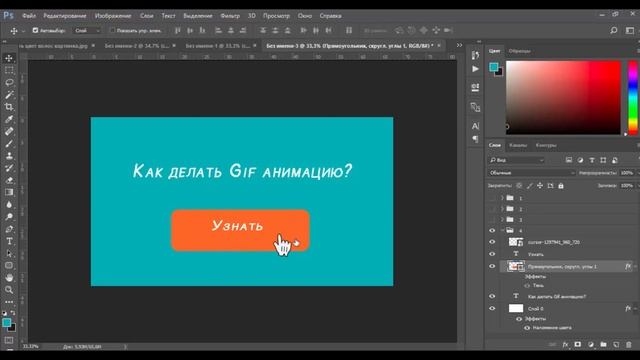640x360 pixels.
Task: Select the Path Selection tool
Action: click(9, 253)
